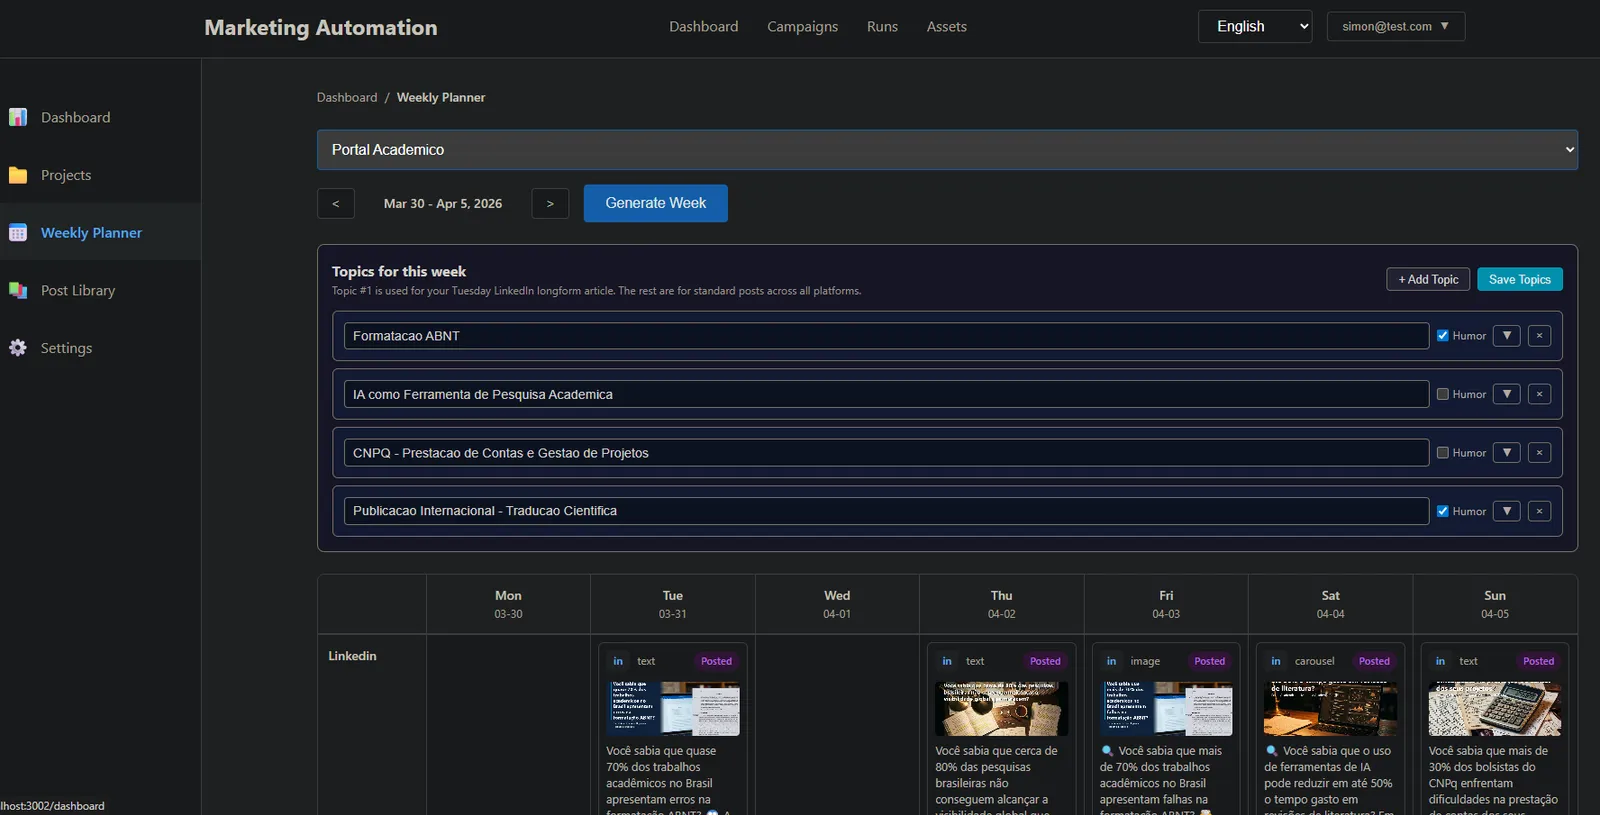Image resolution: width=1600 pixels, height=815 pixels.
Task: Check Humor for CNPQ Prestacao de Contas
Action: point(1443,453)
